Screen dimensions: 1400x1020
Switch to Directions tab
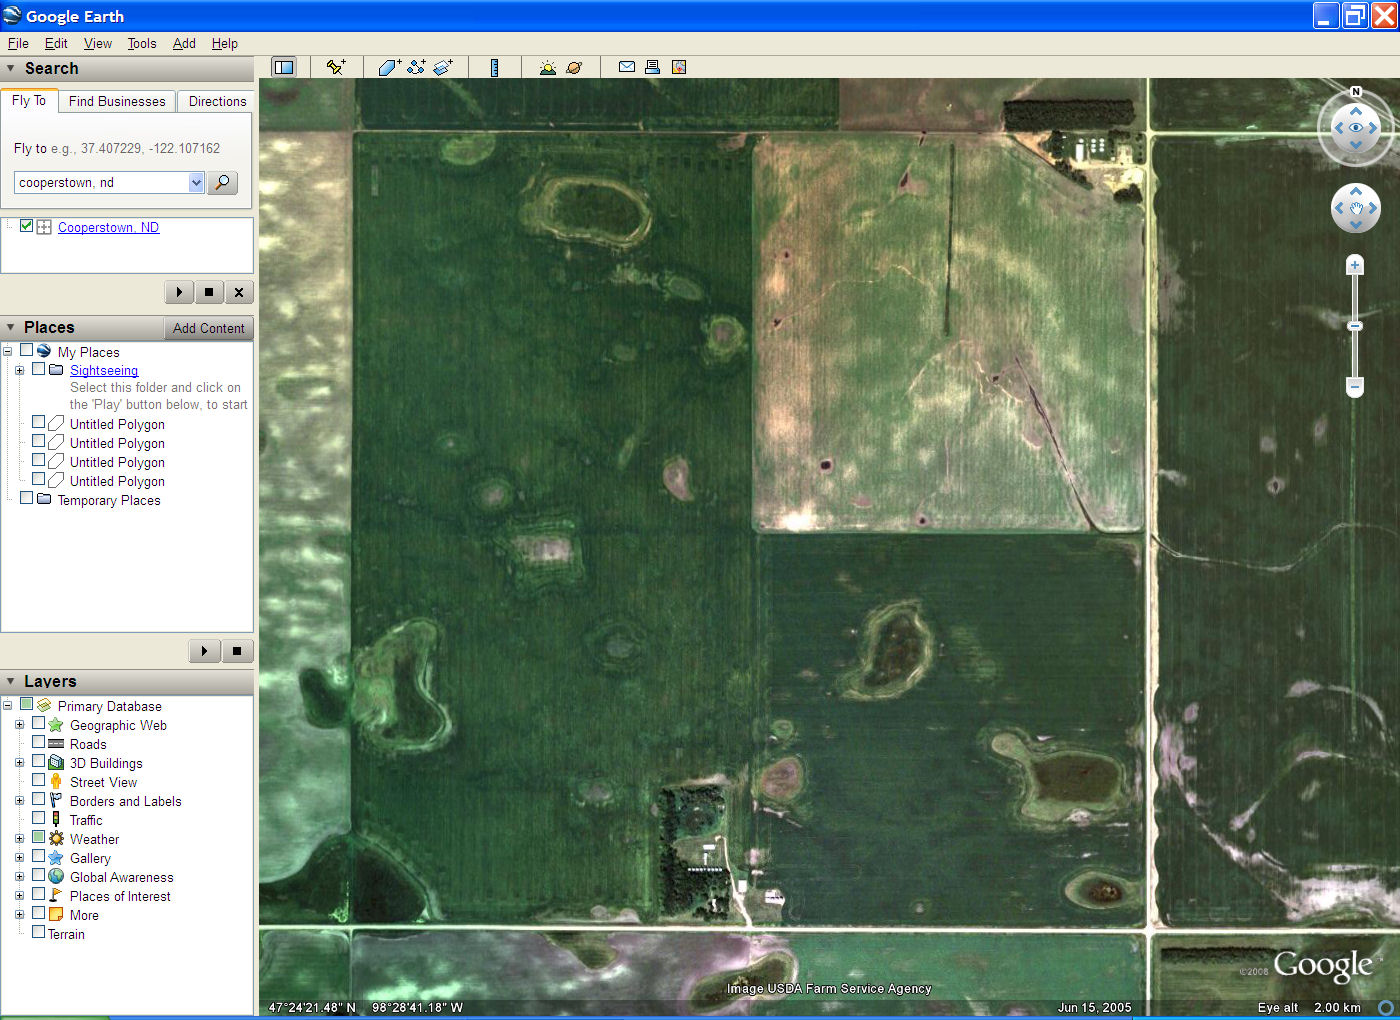pyautogui.click(x=217, y=101)
